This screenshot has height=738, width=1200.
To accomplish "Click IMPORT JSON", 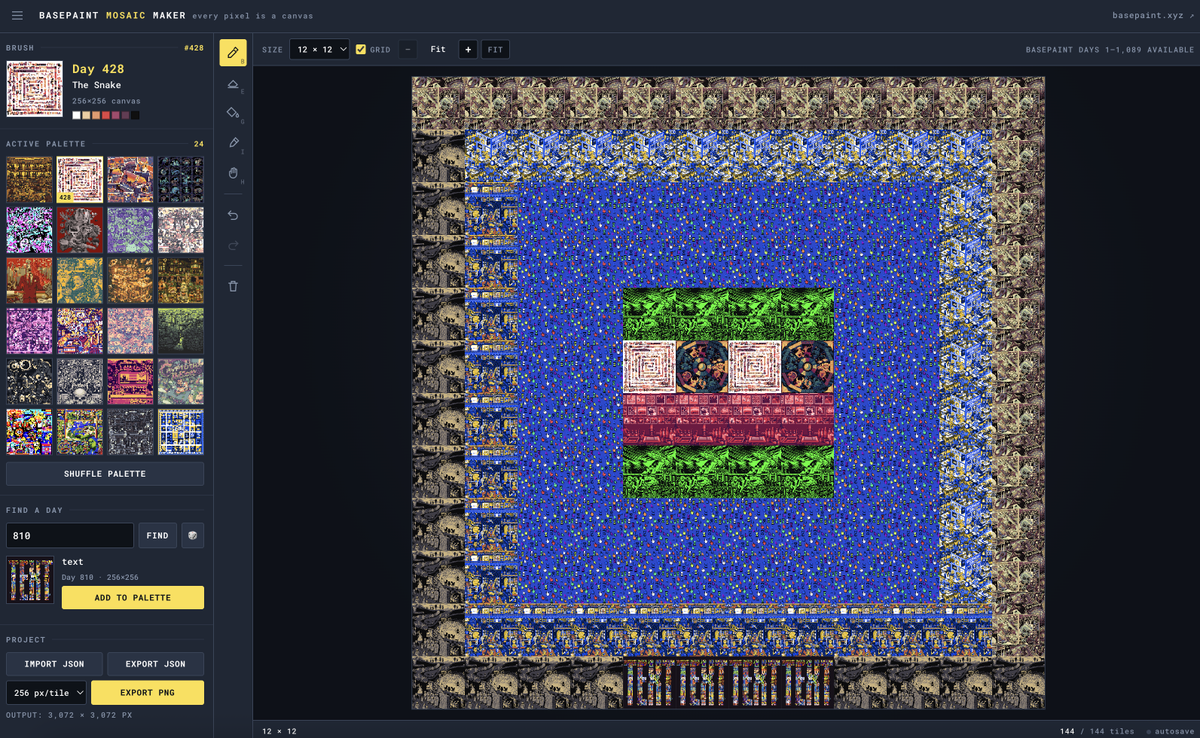I will pyautogui.click(x=54, y=664).
